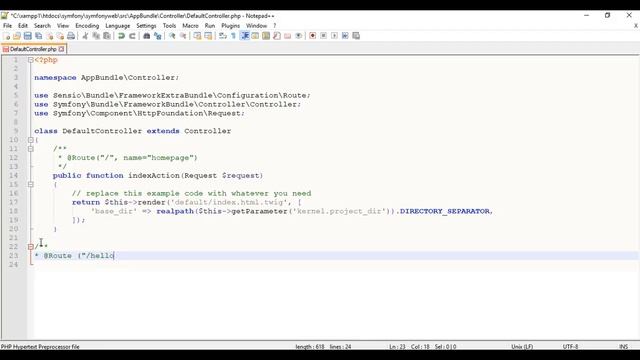
Task: Click the Save Recorded Macro icon
Action: (x=356, y=36)
